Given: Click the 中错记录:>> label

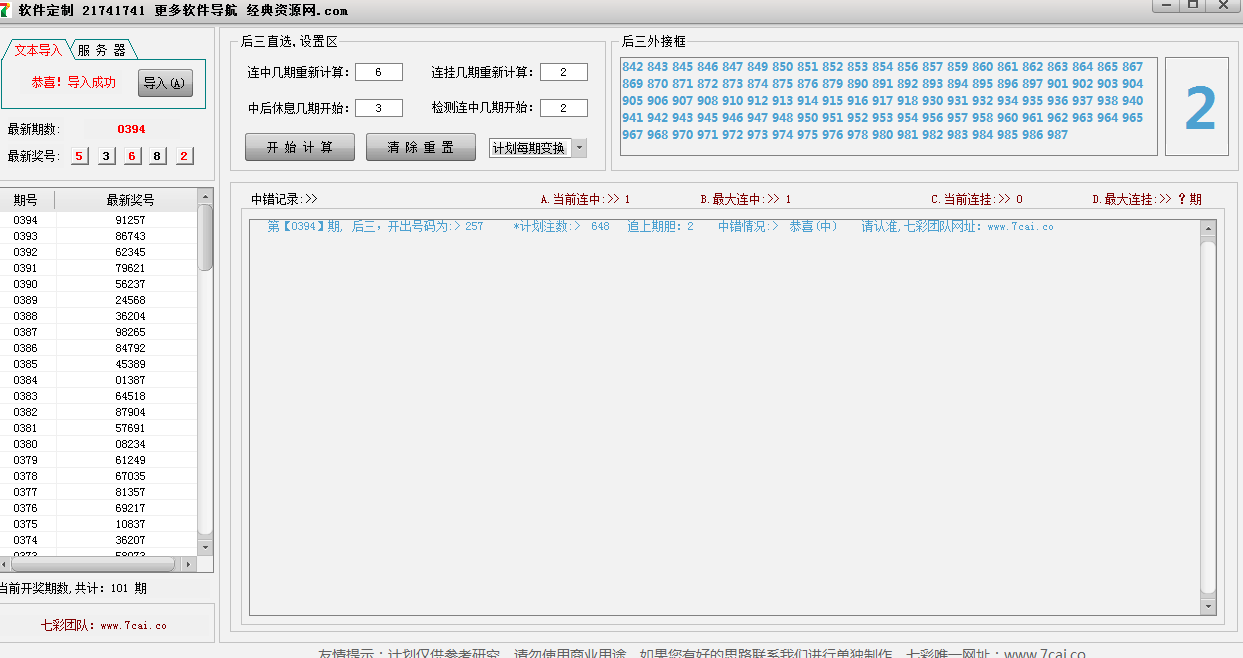Looking at the screenshot, I should click(x=284, y=199).
